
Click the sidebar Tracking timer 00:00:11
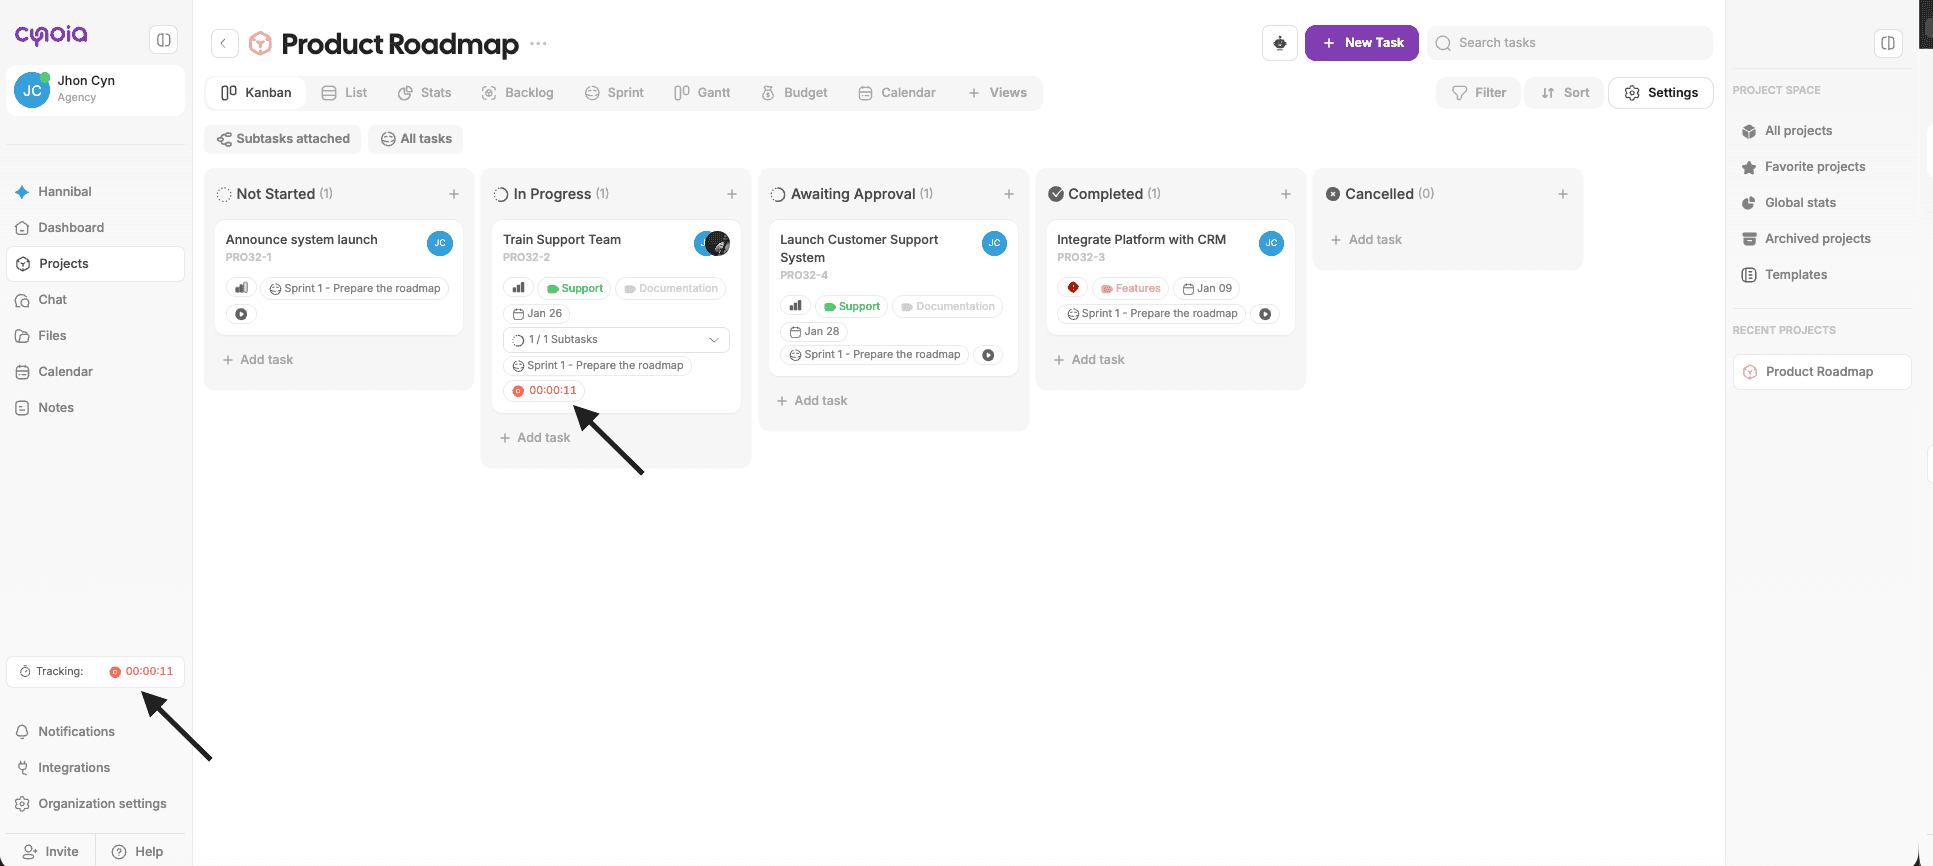coord(141,672)
